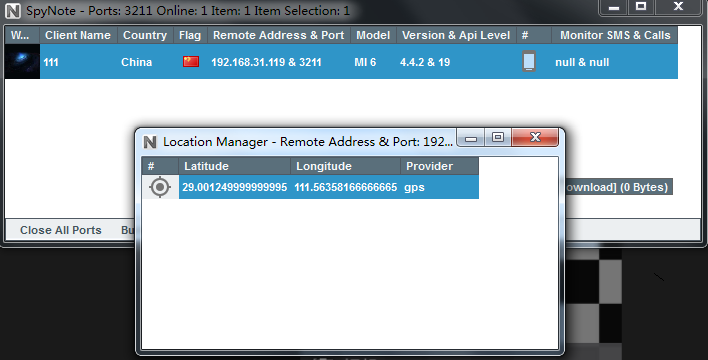Minimize the Location Manager window
The image size is (708, 360).
(471, 138)
